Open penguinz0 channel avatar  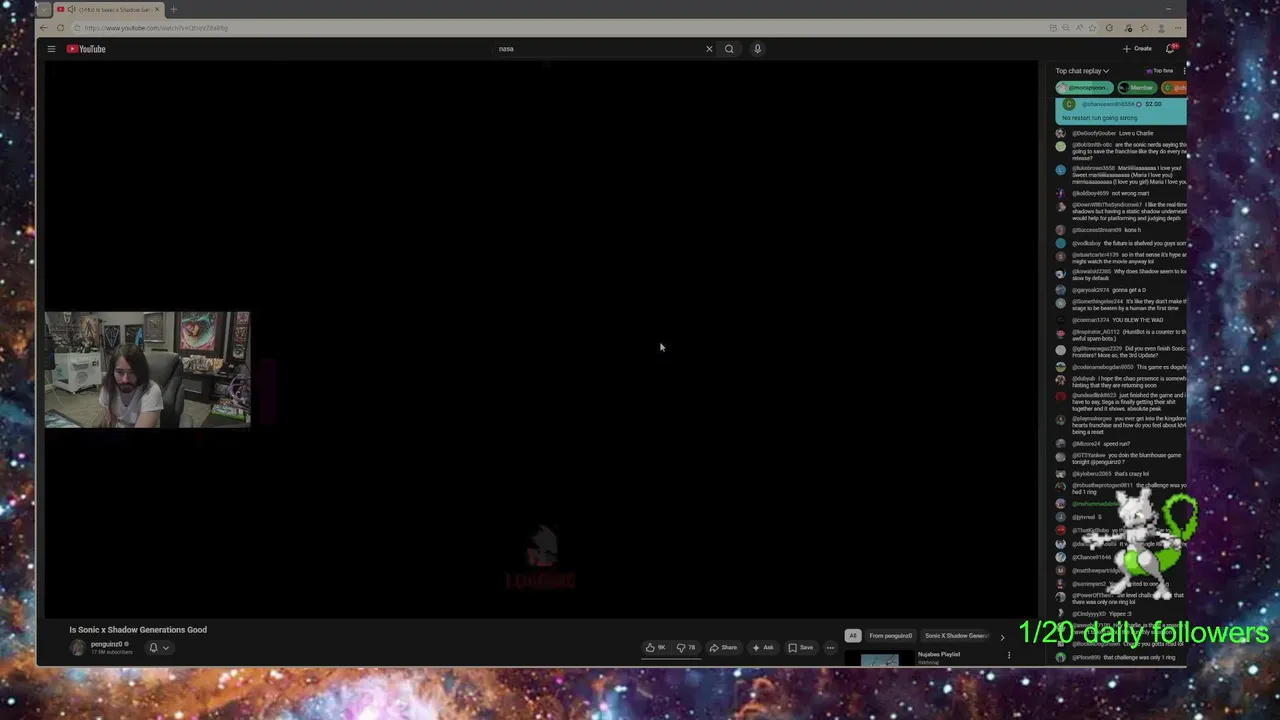(x=77, y=648)
